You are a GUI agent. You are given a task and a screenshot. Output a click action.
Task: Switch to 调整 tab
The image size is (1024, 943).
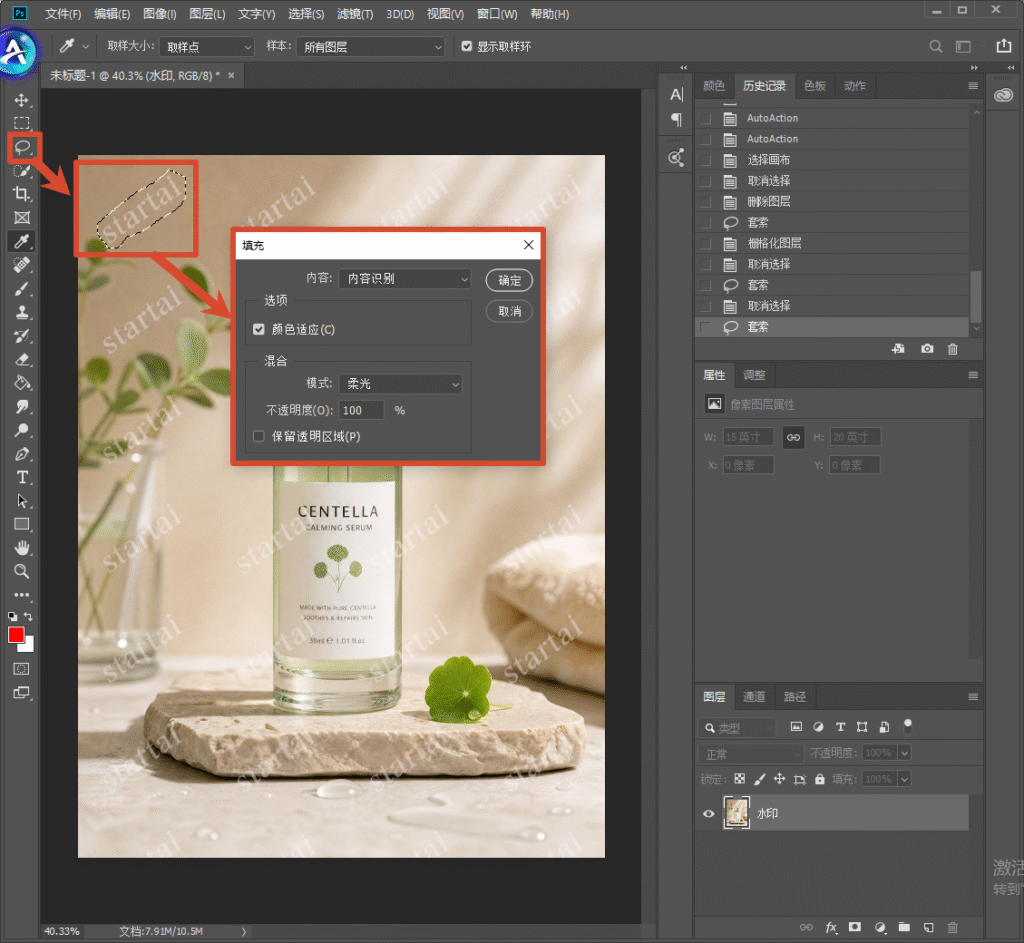click(x=754, y=375)
